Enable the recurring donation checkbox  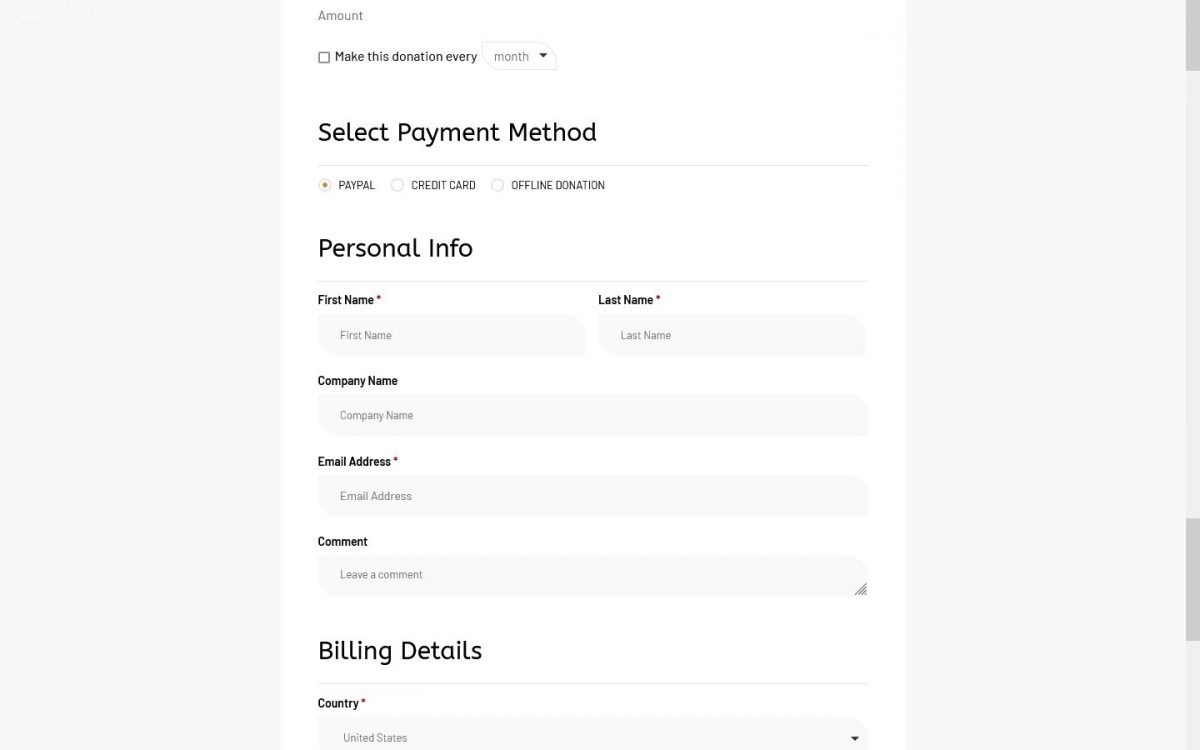click(324, 58)
